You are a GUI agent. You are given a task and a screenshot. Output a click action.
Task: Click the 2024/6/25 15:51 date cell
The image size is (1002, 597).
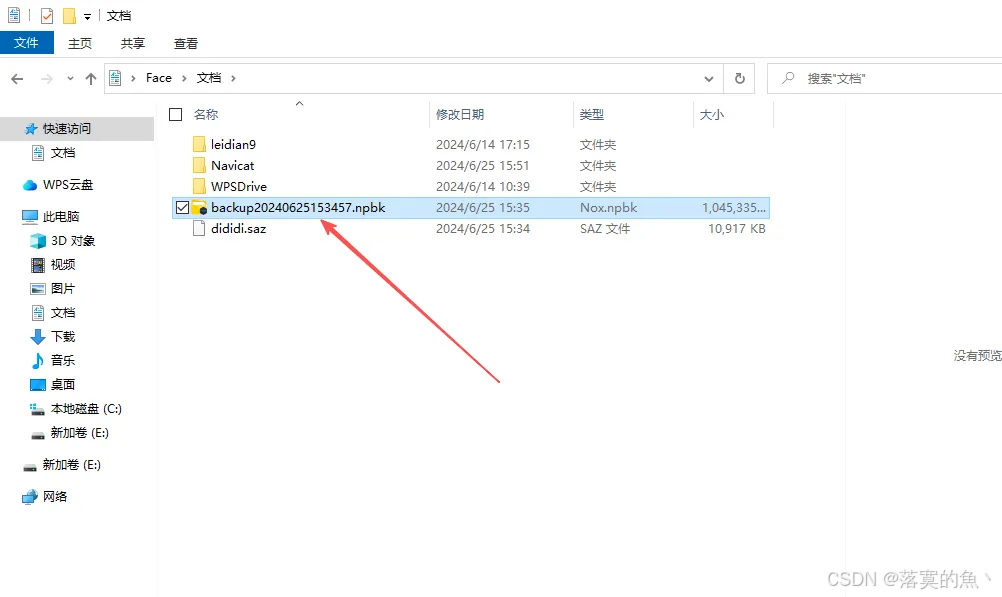pyautogui.click(x=482, y=166)
